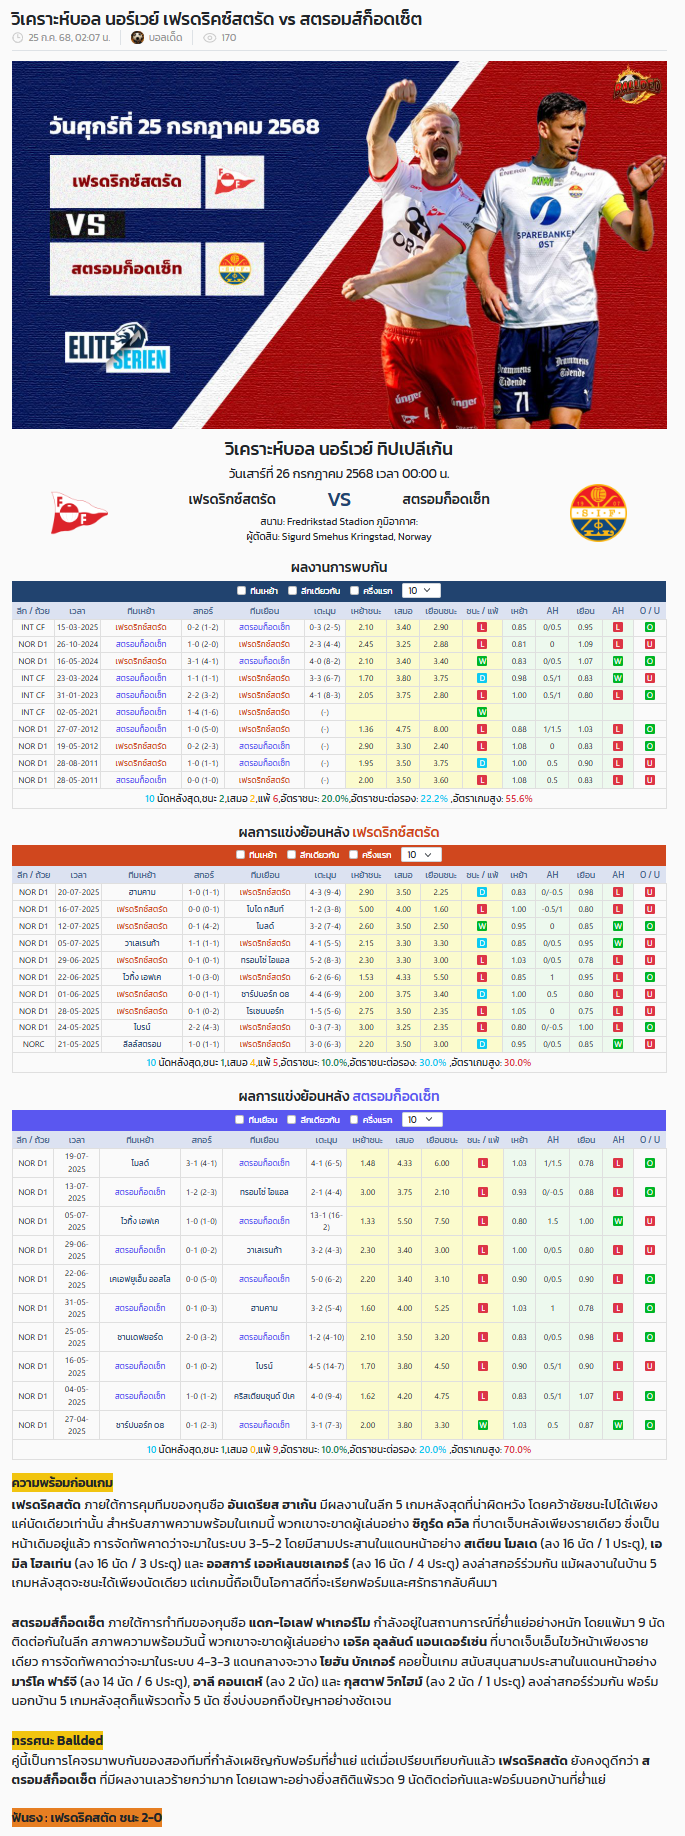The width and height of the screenshot is (685, 1836).
Task: Click home team เฟรดริกซ์สตรัด in the 15-03-2025 row
Action: pos(141,627)
